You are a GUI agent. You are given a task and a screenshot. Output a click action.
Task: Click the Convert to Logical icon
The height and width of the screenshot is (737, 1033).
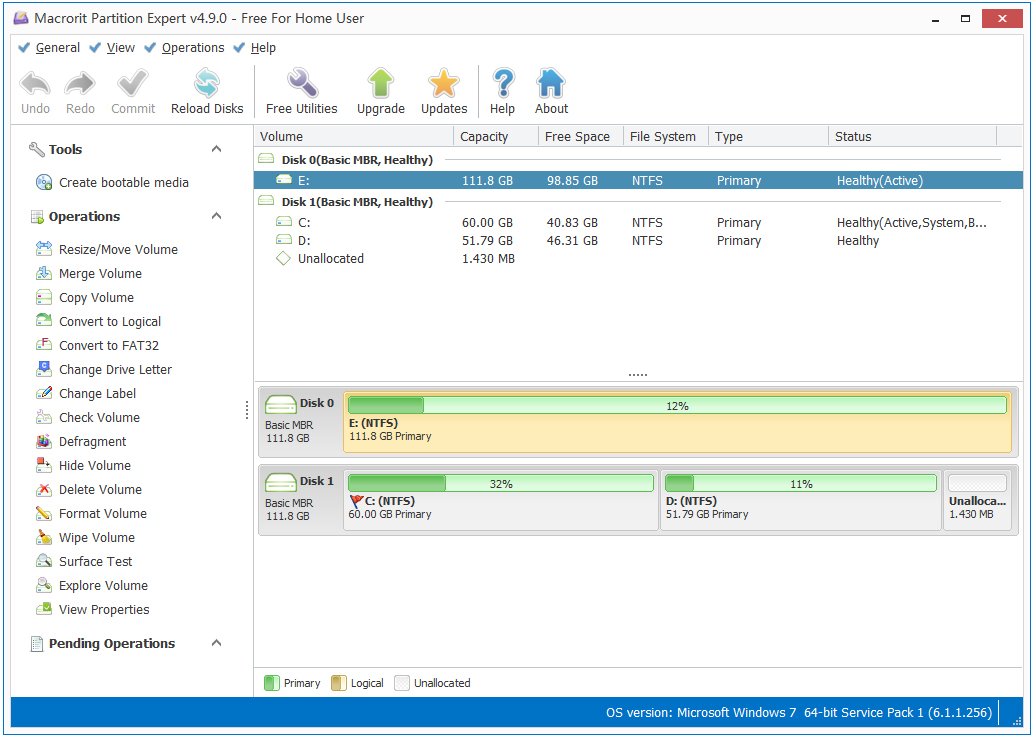click(43, 321)
